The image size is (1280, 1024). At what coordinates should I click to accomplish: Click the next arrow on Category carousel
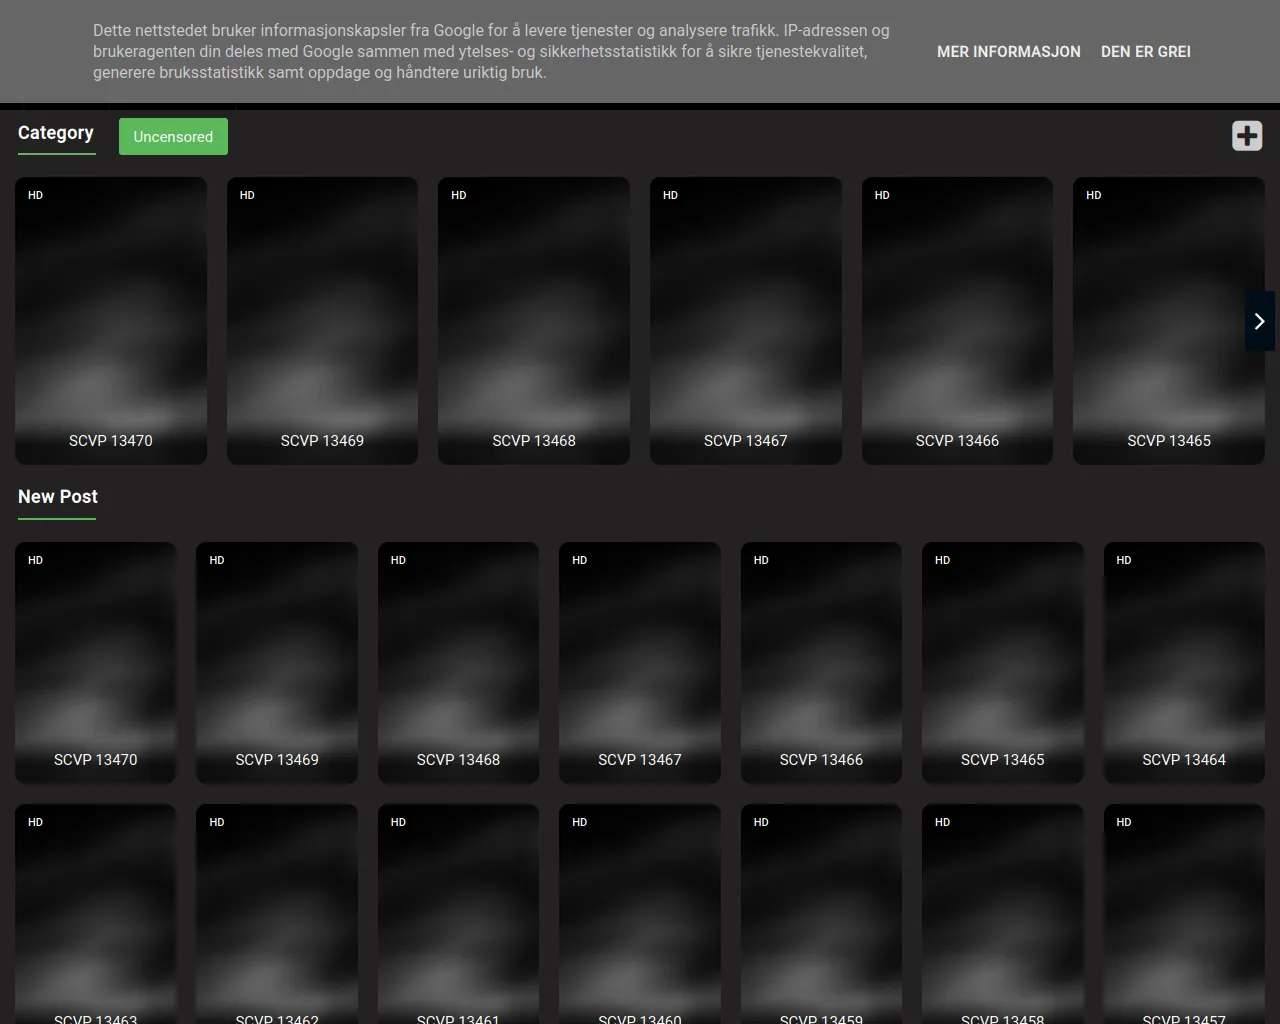pos(1259,321)
